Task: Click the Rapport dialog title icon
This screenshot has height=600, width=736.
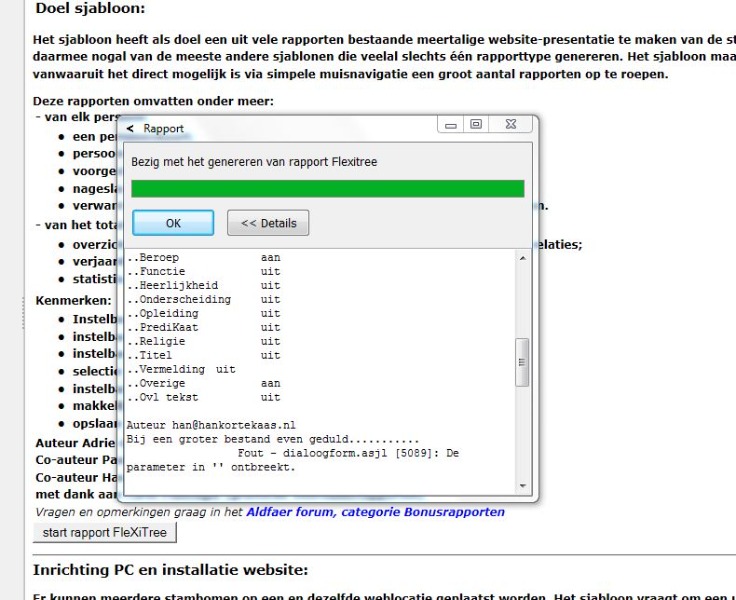Action: [x=131, y=129]
